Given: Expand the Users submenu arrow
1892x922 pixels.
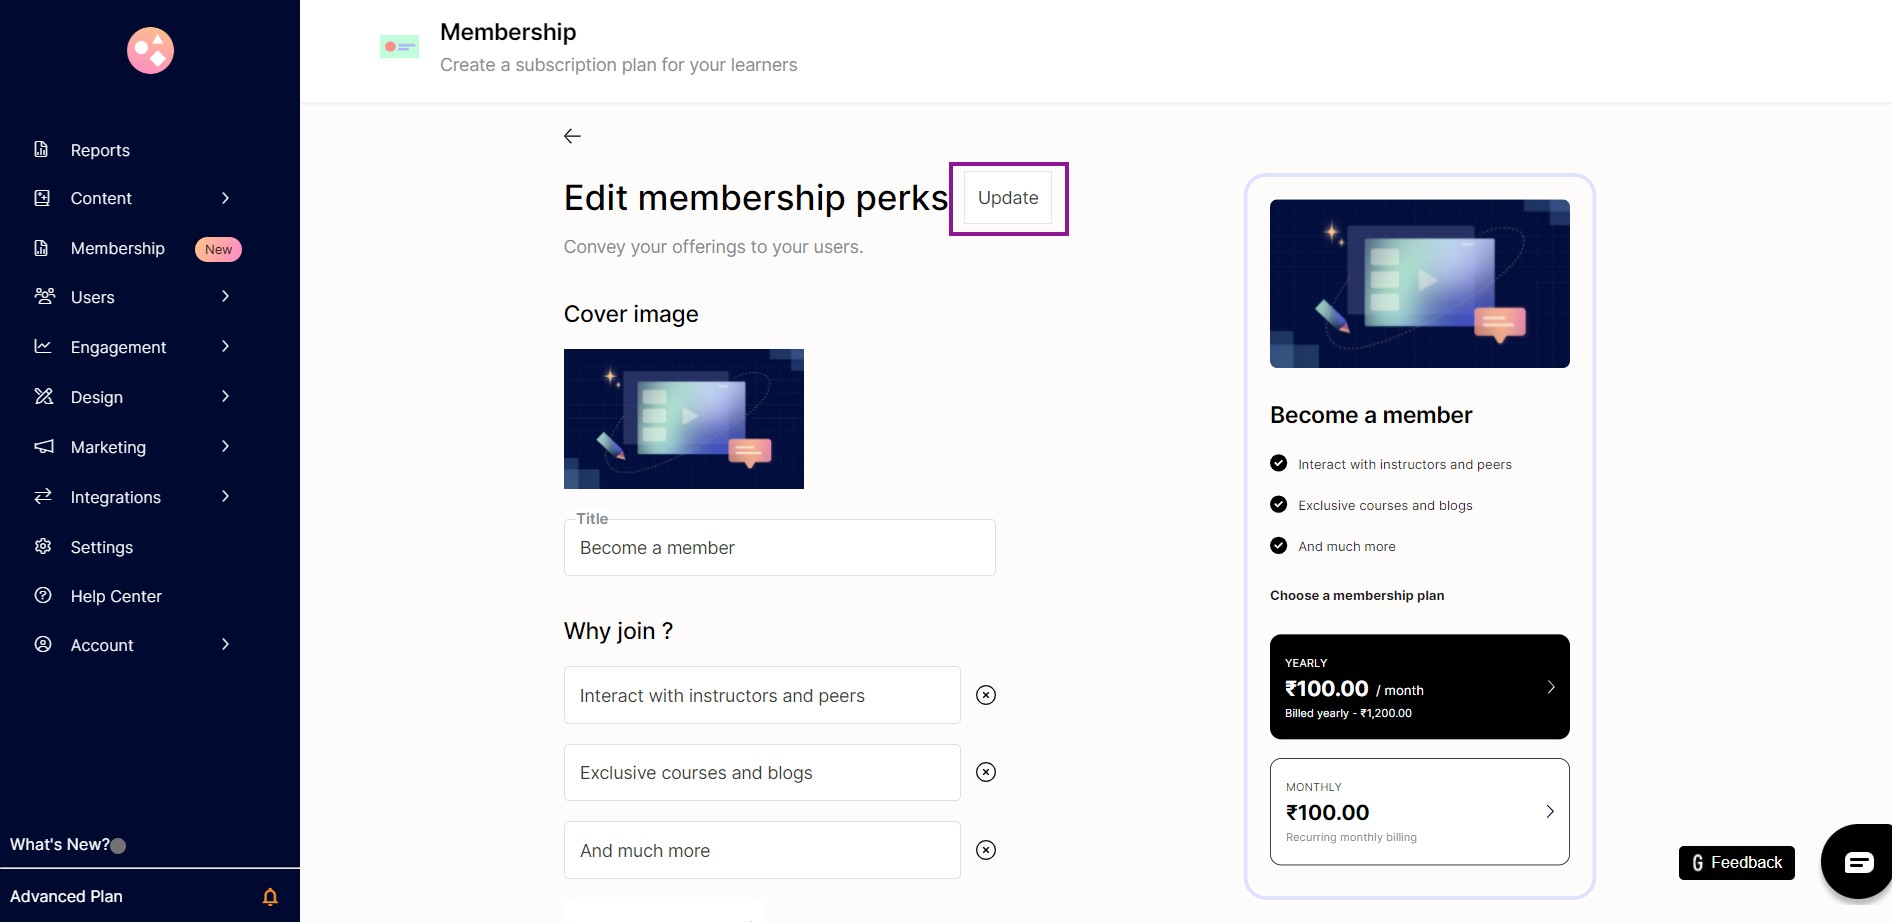Looking at the screenshot, I should point(225,296).
